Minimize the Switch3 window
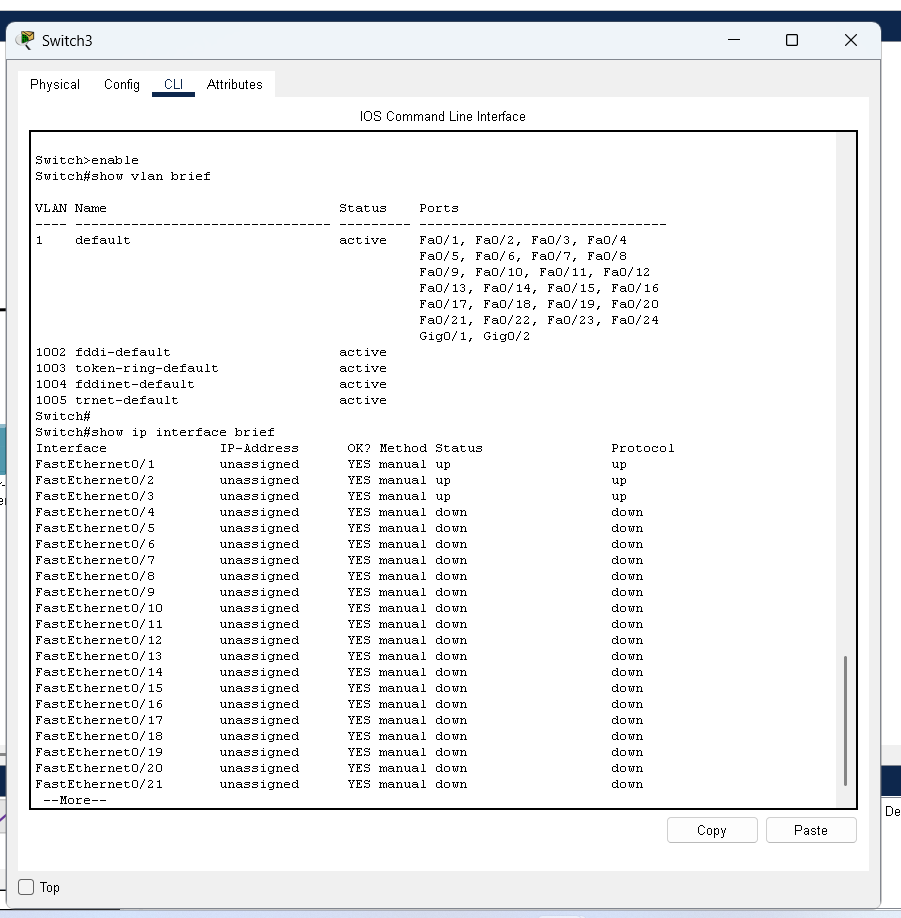 (735, 40)
